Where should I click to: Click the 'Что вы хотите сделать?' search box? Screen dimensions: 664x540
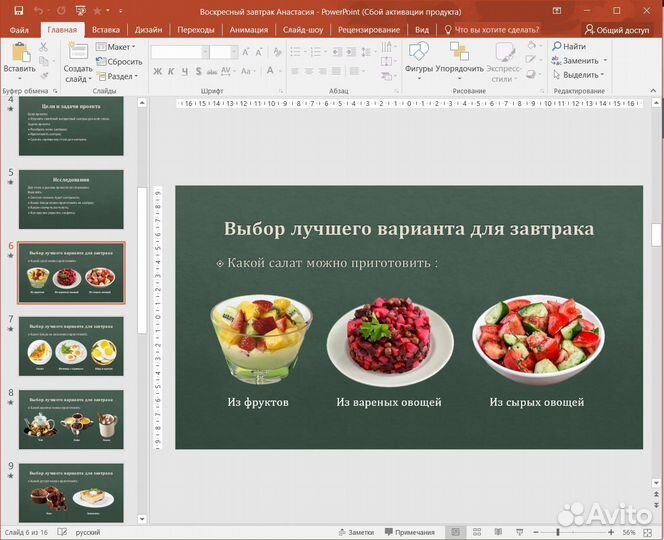[x=492, y=30]
